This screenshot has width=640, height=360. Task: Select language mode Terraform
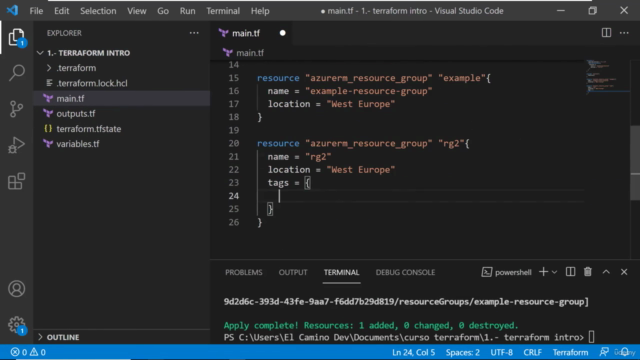[x=570, y=352]
